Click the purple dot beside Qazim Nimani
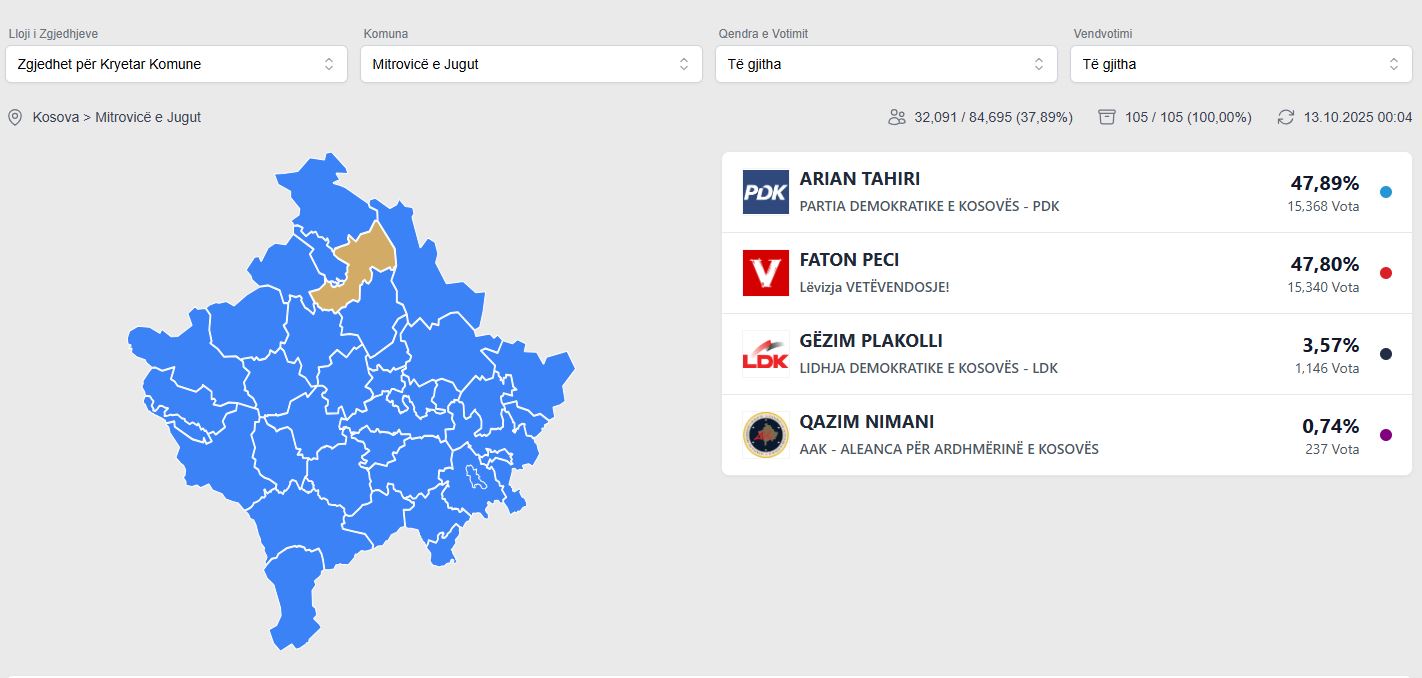 tap(1385, 435)
